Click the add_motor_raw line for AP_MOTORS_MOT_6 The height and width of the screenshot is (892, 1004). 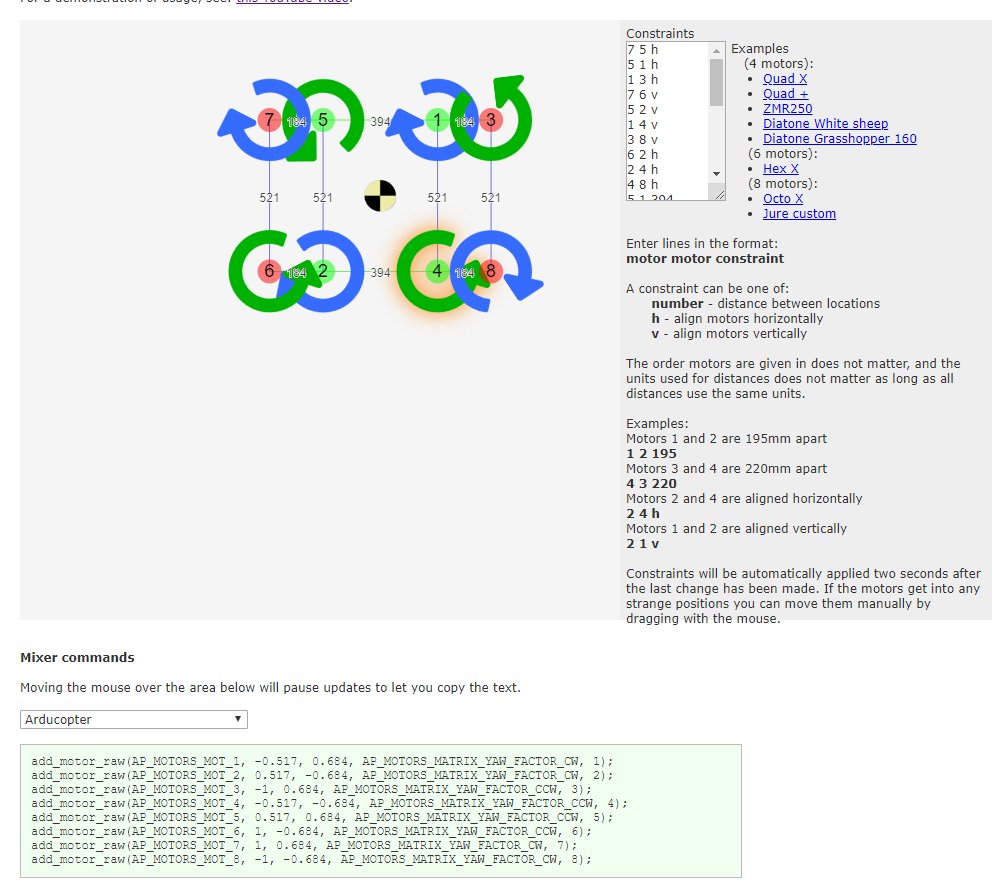point(311,831)
